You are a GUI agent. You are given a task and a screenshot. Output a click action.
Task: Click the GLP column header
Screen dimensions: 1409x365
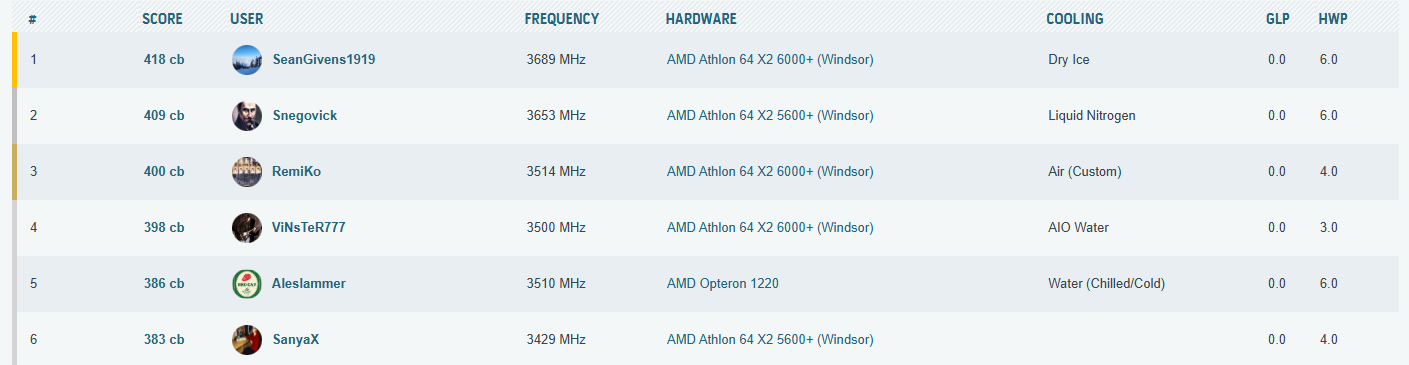coord(1277,19)
